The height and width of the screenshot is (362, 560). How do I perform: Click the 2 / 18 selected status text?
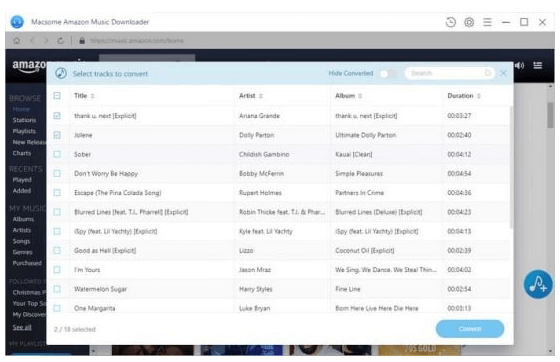pyautogui.click(x=75, y=329)
